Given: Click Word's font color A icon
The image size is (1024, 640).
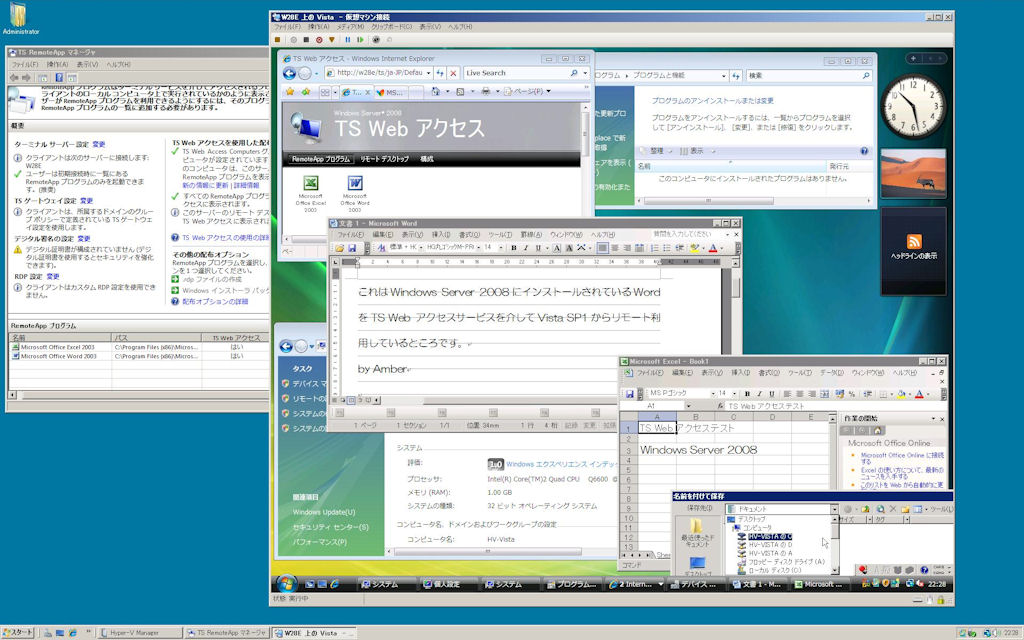Looking at the screenshot, I should pyautogui.click(x=712, y=248).
